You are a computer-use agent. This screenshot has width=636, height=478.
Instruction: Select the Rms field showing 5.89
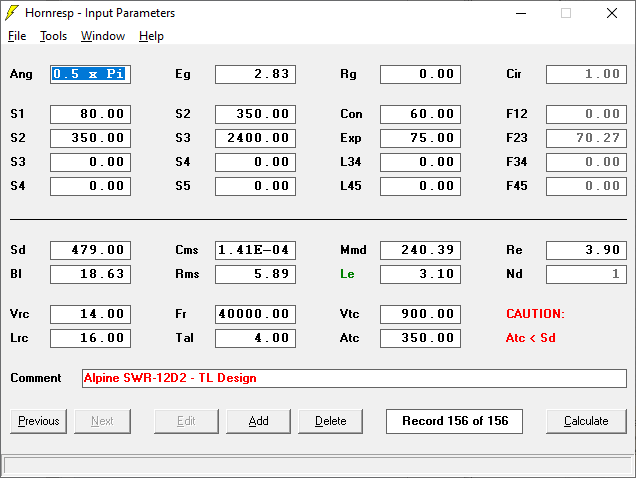coord(256,274)
